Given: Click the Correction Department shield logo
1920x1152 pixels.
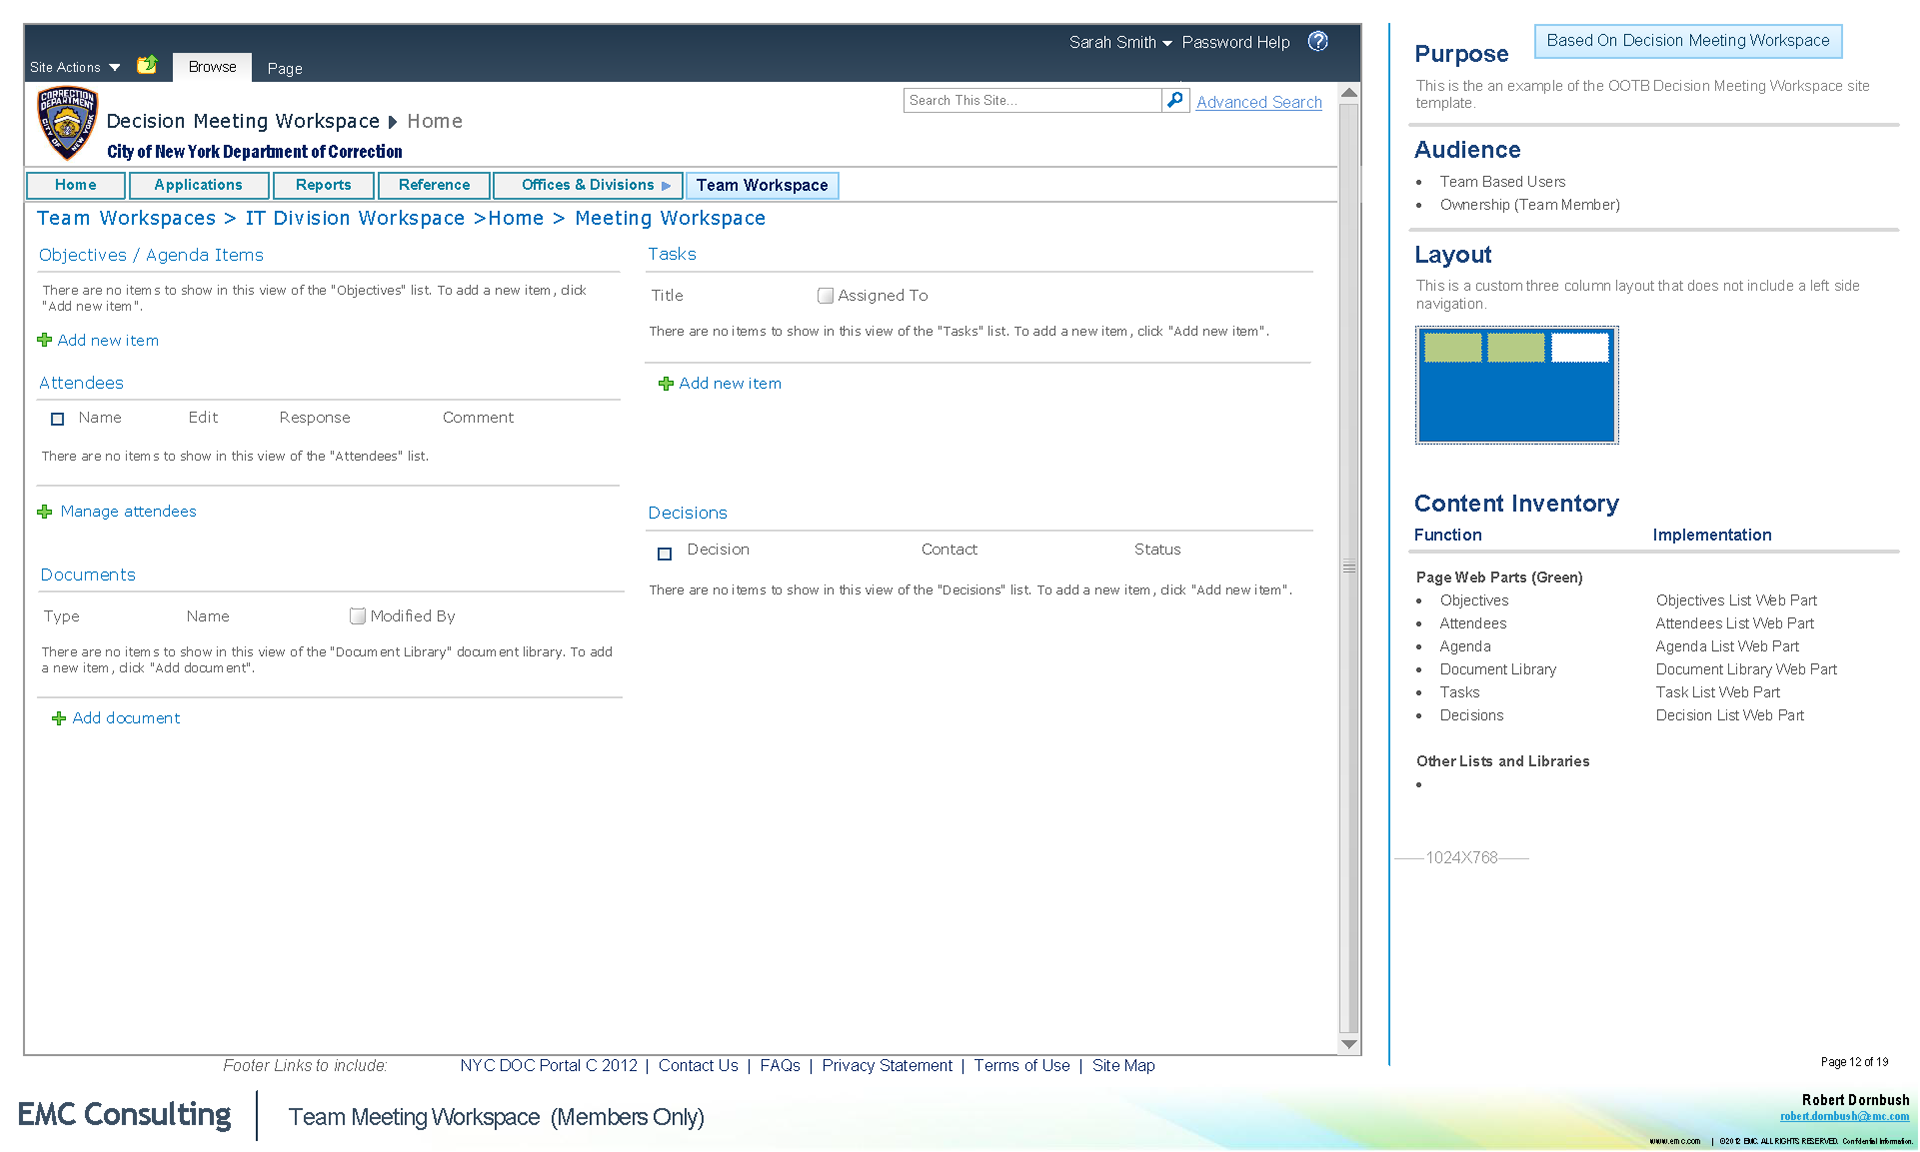Looking at the screenshot, I should 67,123.
